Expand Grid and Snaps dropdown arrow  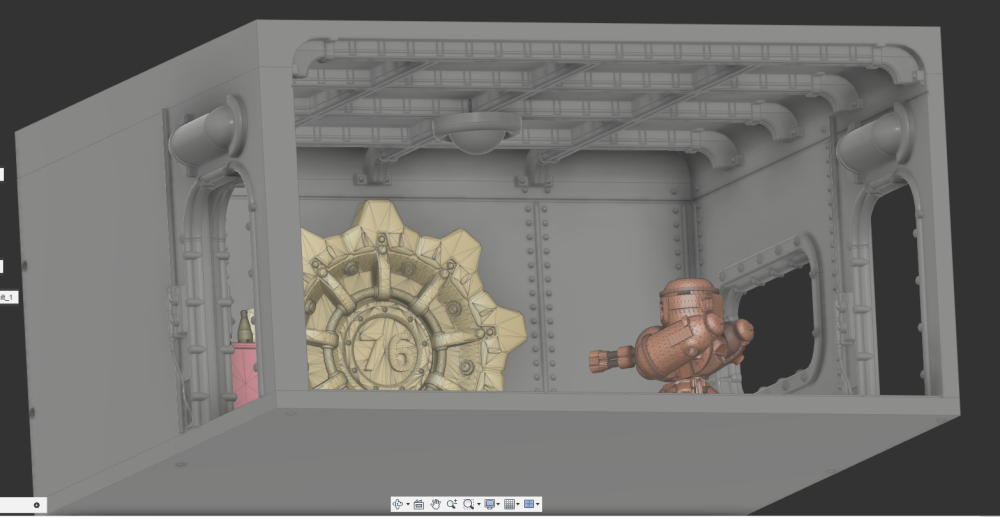point(518,504)
